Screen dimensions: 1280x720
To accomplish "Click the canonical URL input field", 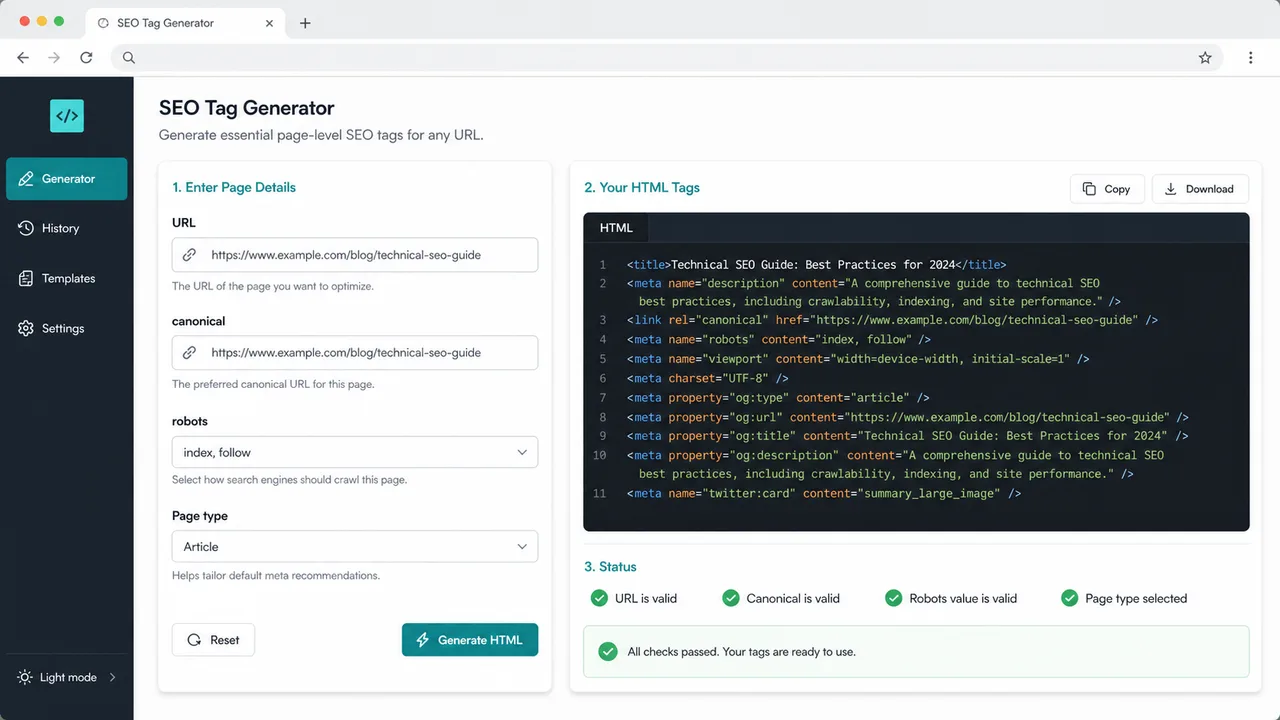I will [355, 353].
